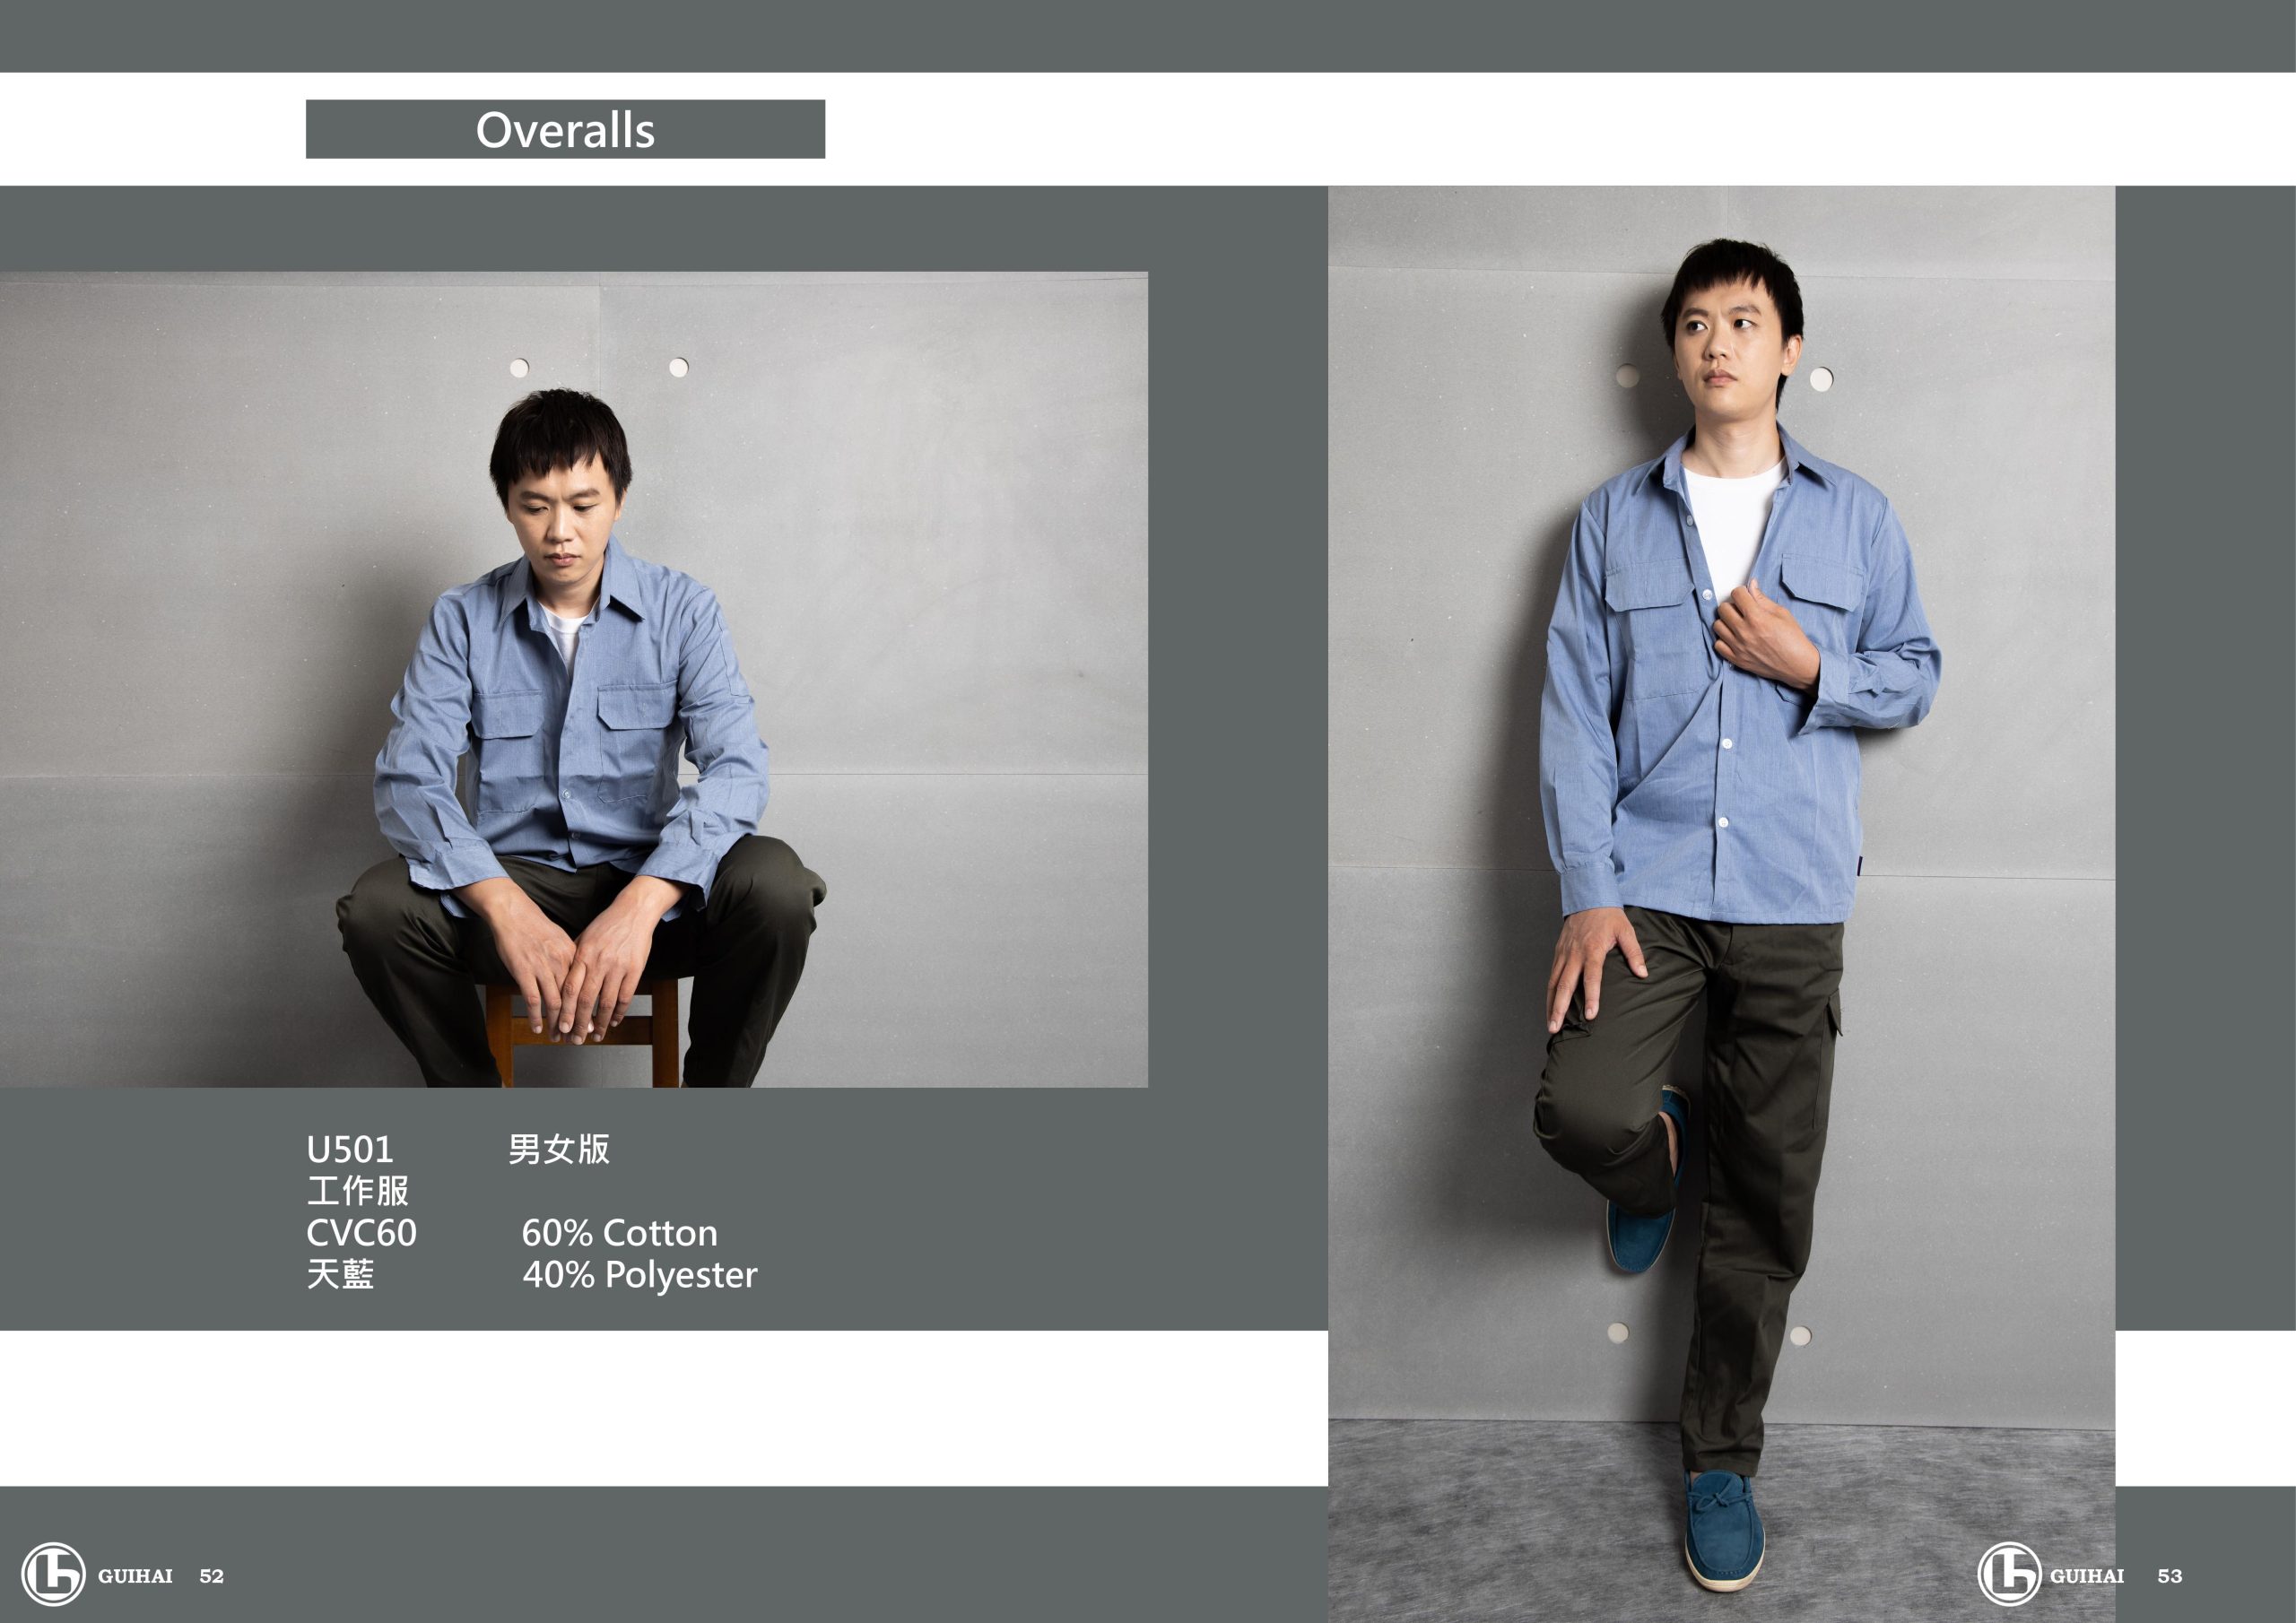Click the 40% Polyester text
This screenshot has height=1623, width=2296.
(x=639, y=1275)
